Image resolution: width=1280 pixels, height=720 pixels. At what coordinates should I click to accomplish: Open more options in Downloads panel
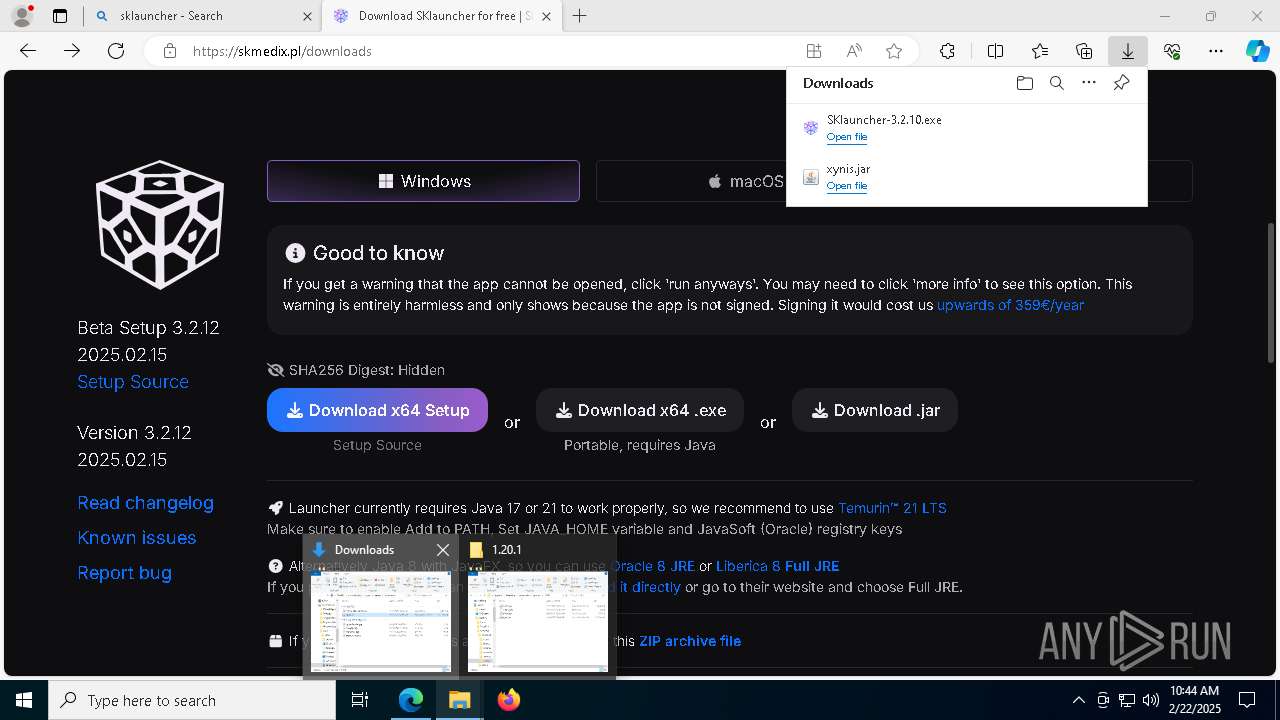pyautogui.click(x=1089, y=83)
